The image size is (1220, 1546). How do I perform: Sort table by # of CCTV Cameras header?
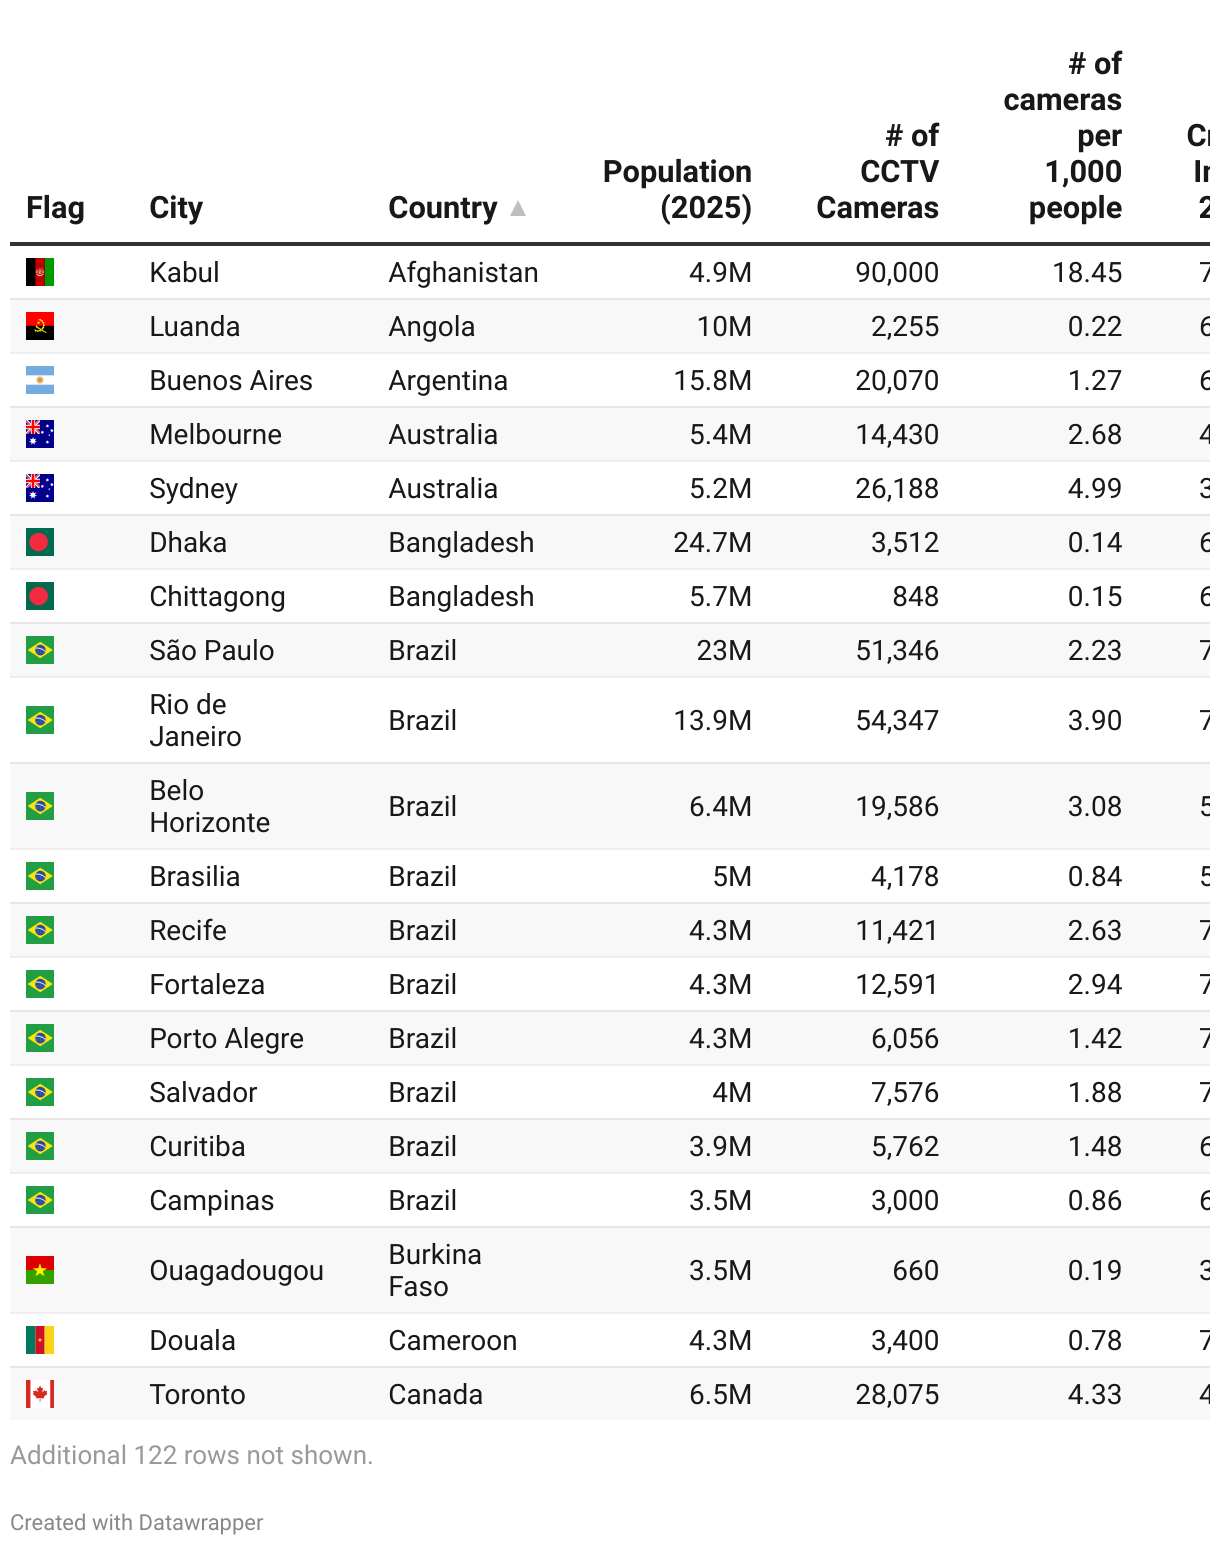(x=877, y=171)
